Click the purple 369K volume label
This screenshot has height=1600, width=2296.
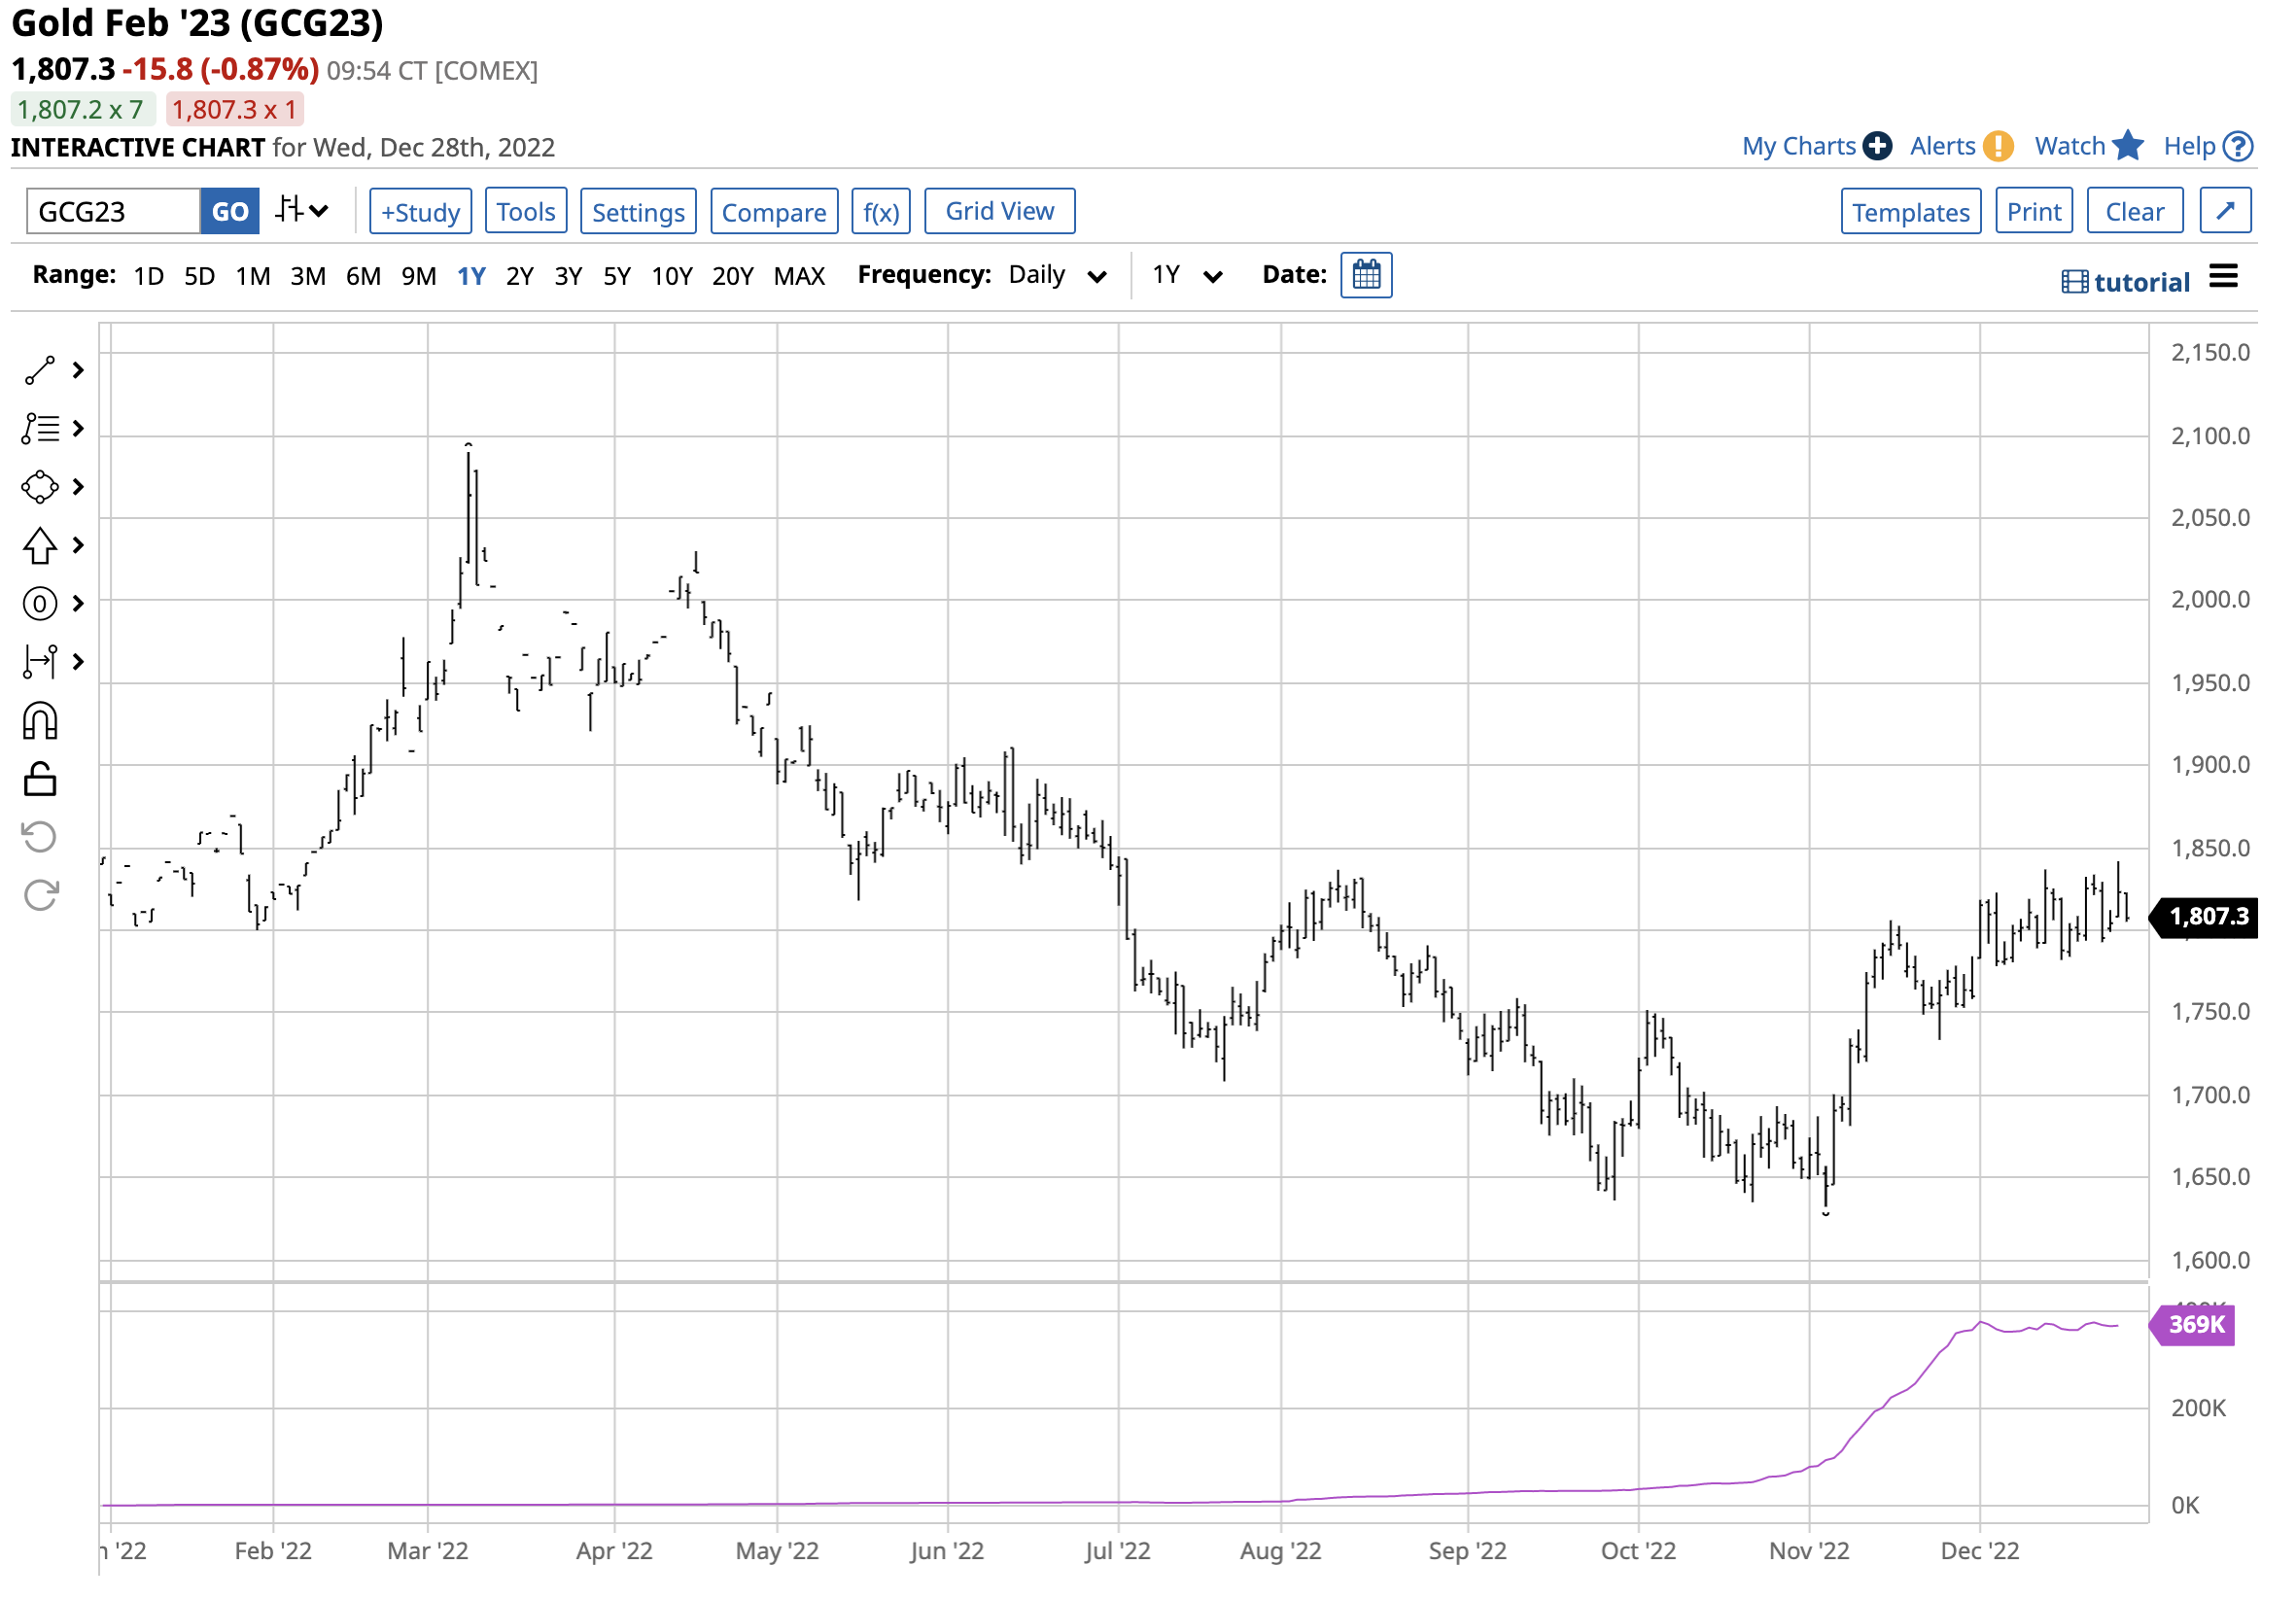(x=2196, y=1326)
